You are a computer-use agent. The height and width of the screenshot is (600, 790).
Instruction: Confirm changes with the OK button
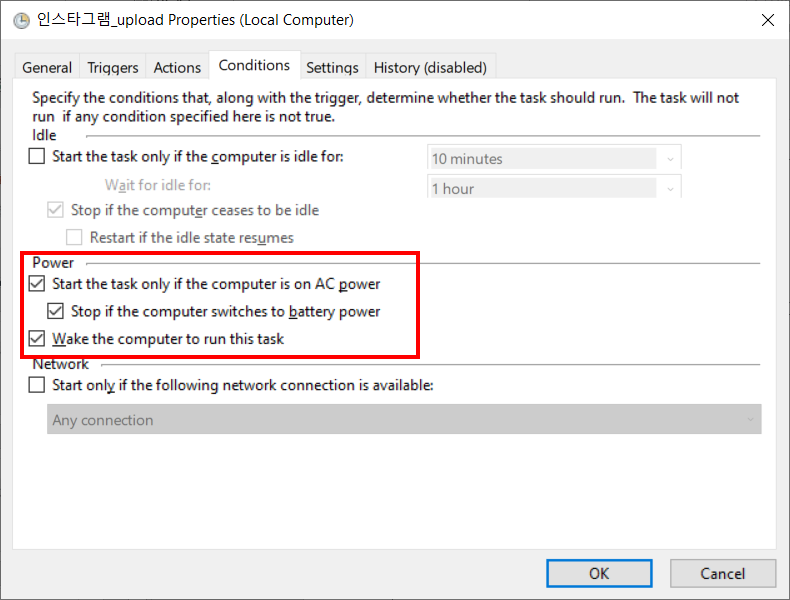pos(599,573)
